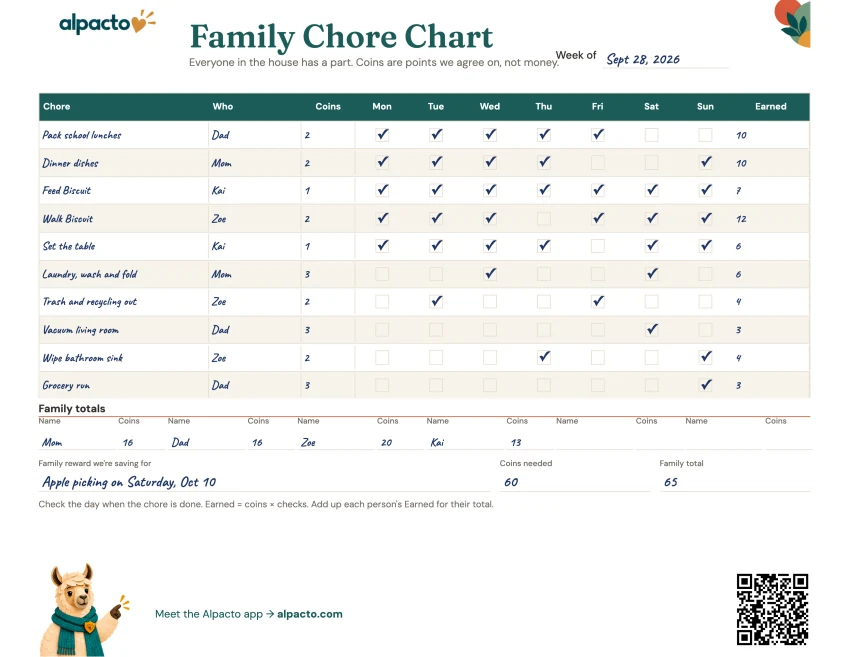
Task: Click the Coins needed field showing 60
Action: click(x=574, y=482)
